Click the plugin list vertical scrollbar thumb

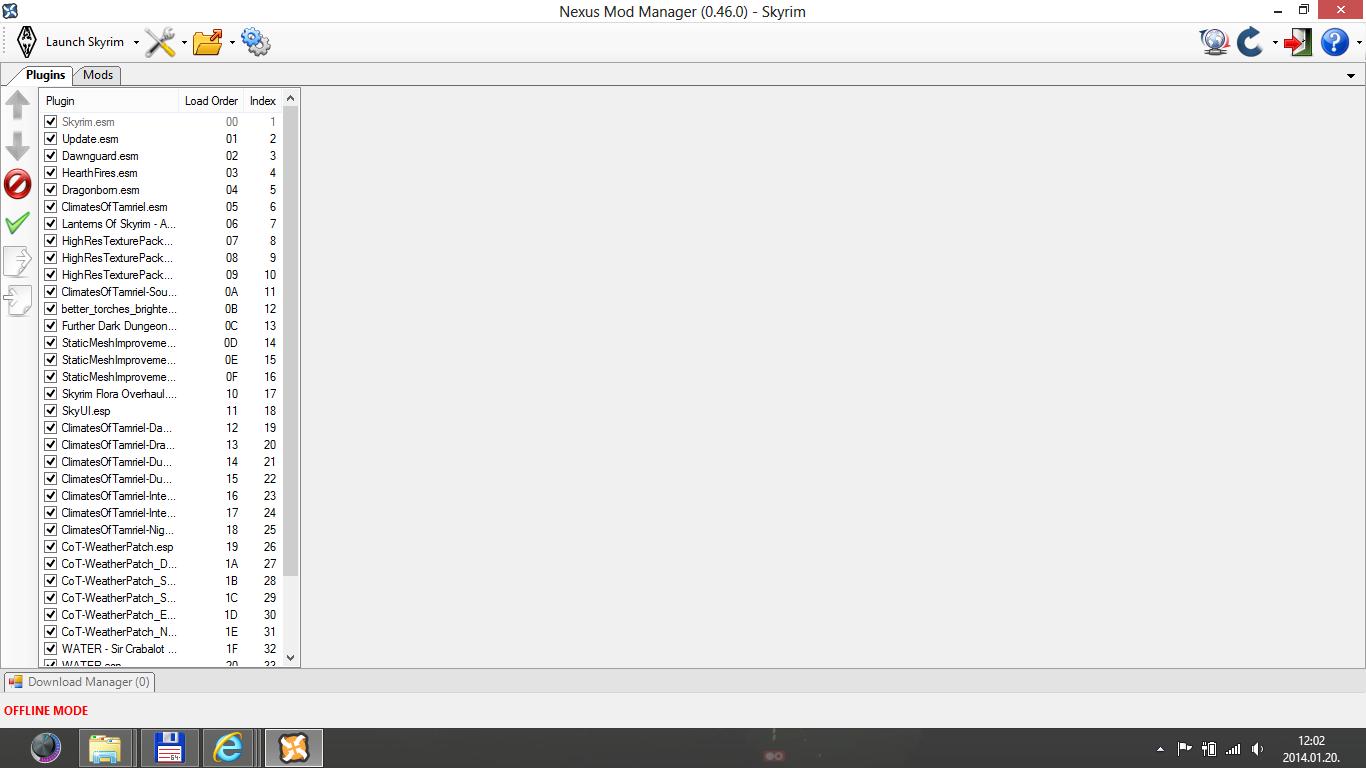(291, 341)
